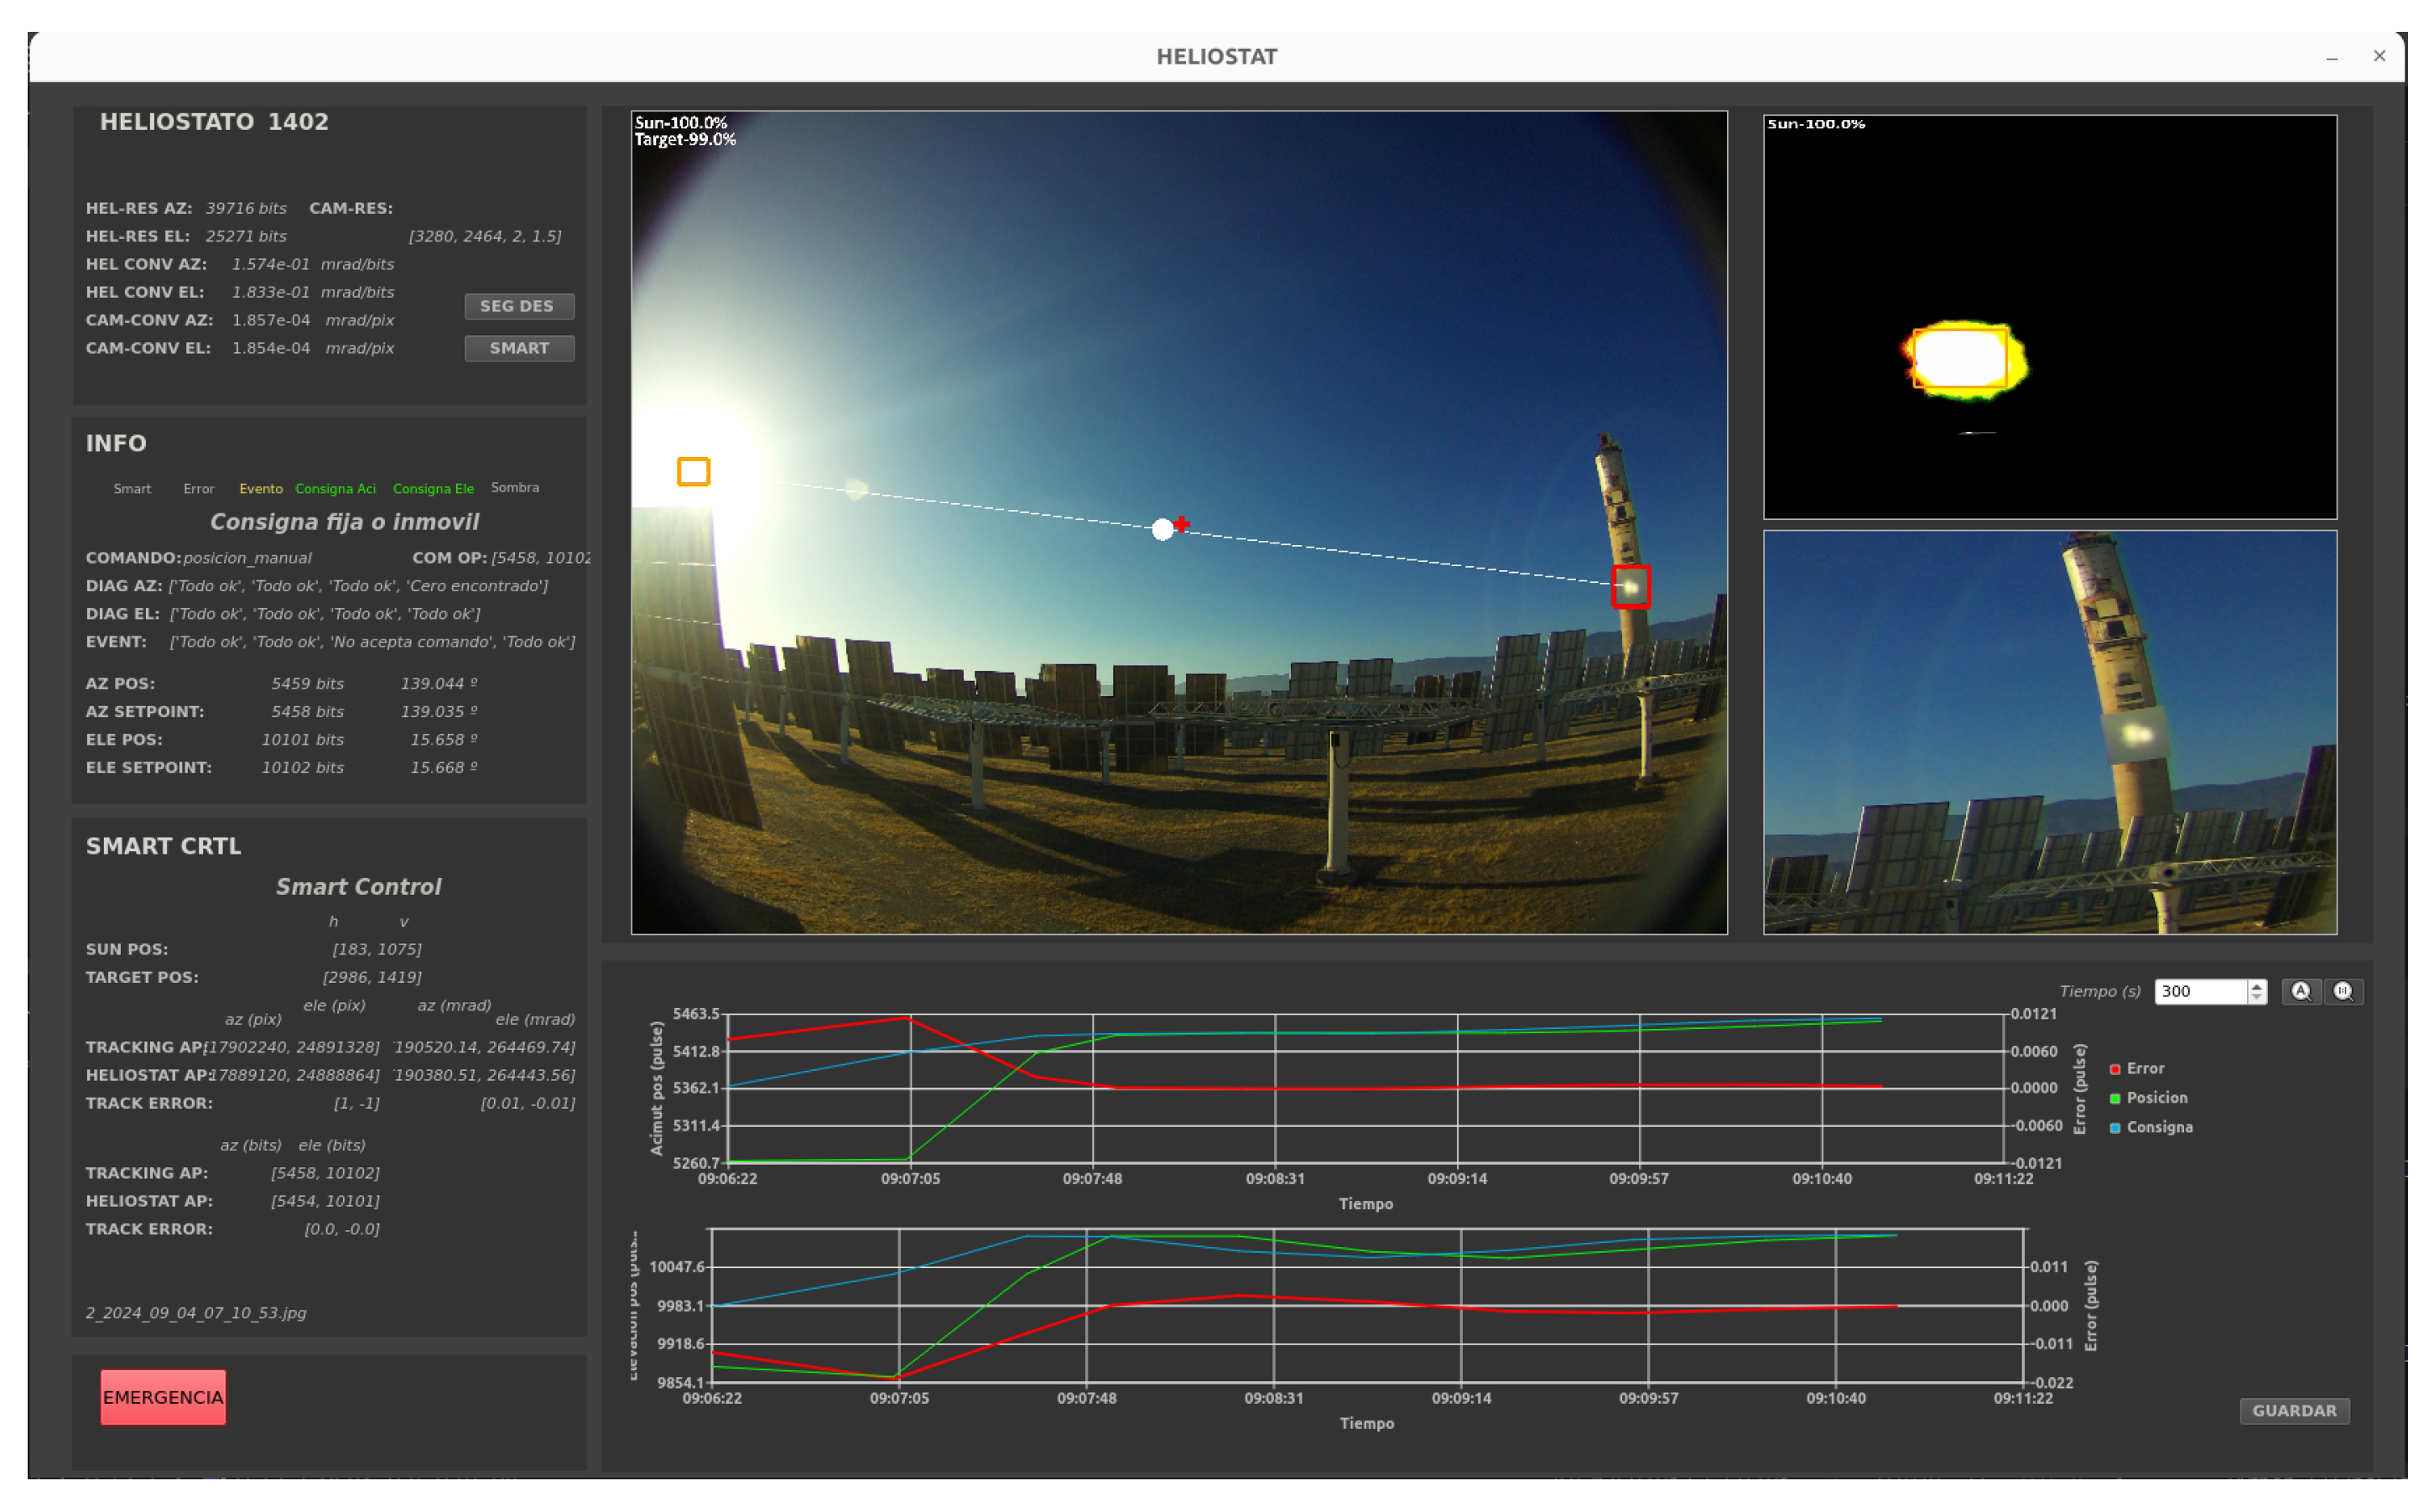Viewport: 2434px width, 1512px height.
Task: Click the yellow box in sun threshold view
Action: (1959, 357)
